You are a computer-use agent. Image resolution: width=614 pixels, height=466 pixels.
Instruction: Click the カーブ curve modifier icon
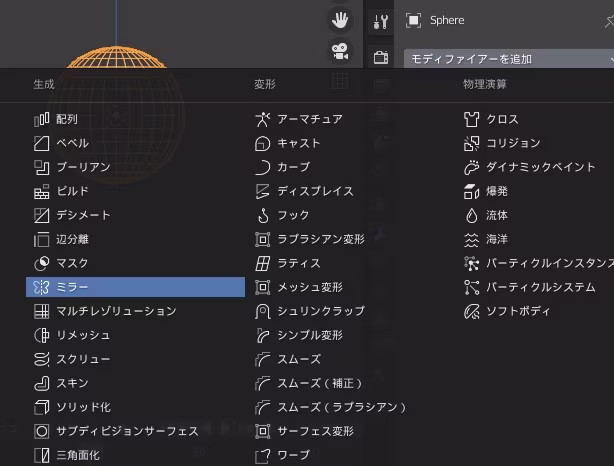coord(262,168)
